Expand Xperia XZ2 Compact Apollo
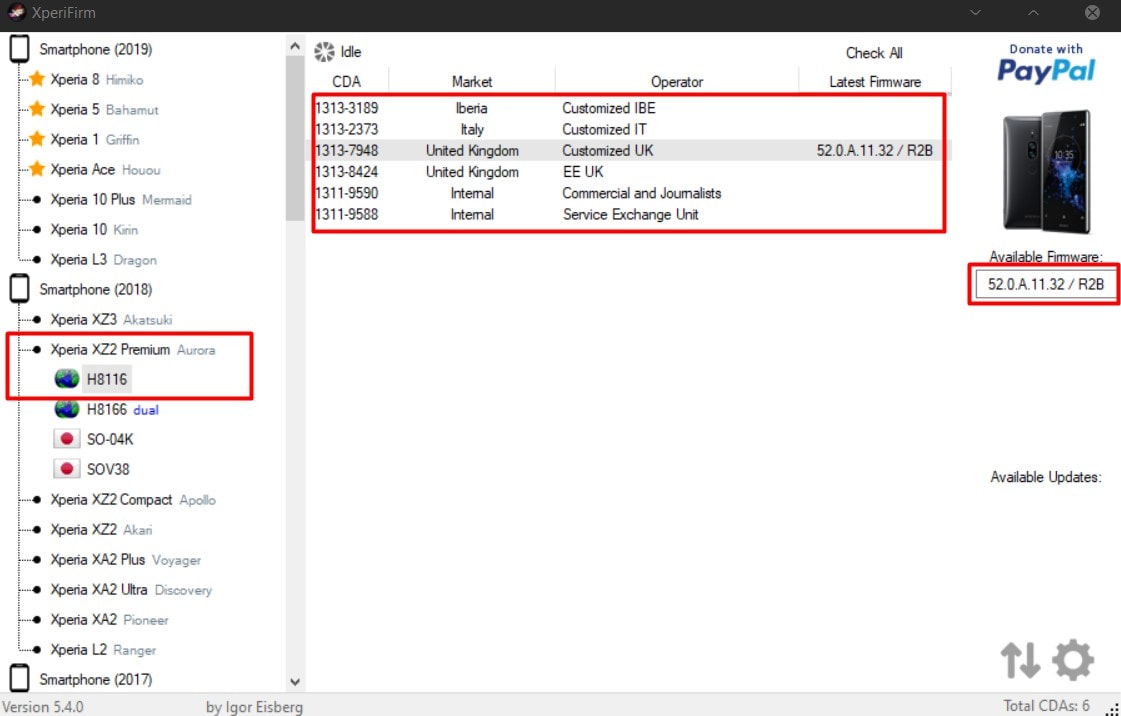Image resolution: width=1121 pixels, height=716 pixels. 133,499
